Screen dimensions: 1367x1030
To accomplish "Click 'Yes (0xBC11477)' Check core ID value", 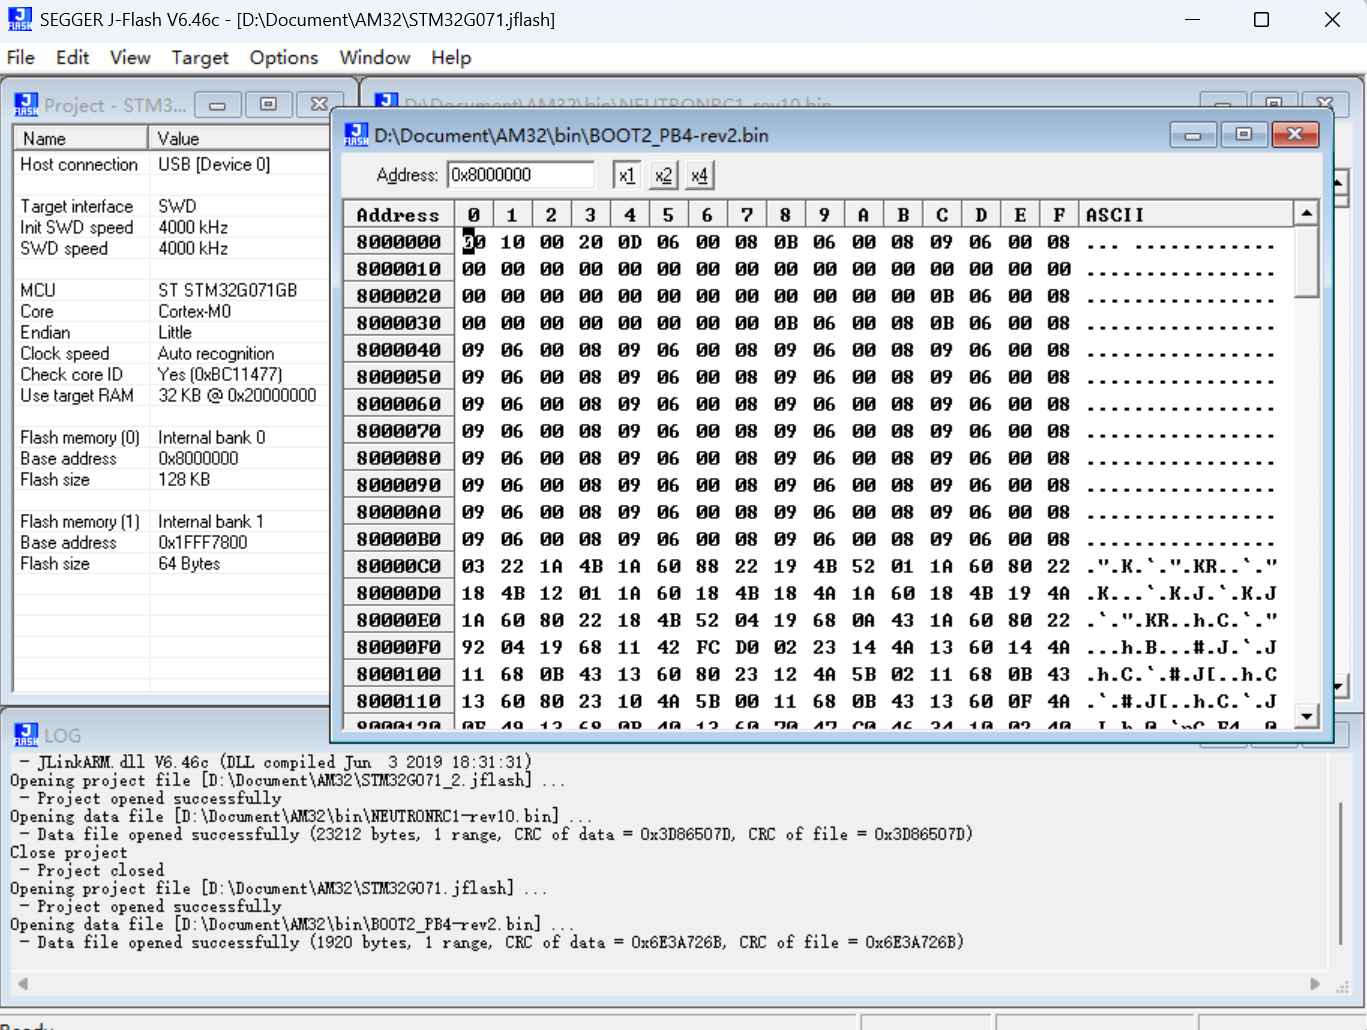I will tap(220, 374).
